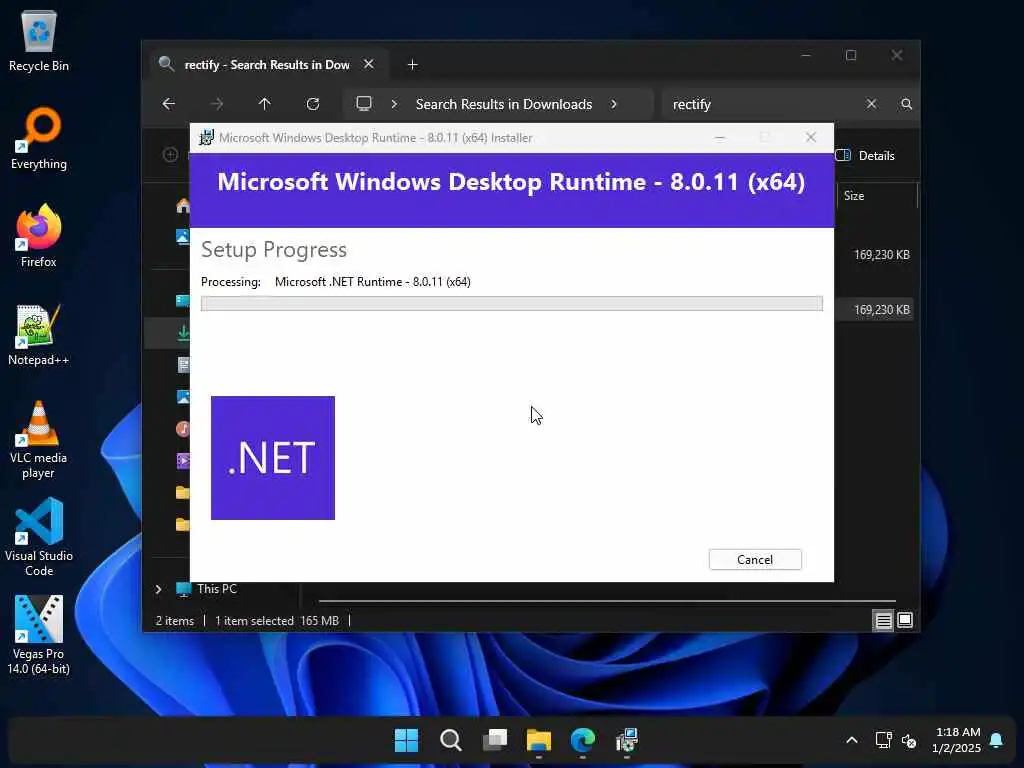Click the installer icon on taskbar

pos(627,741)
